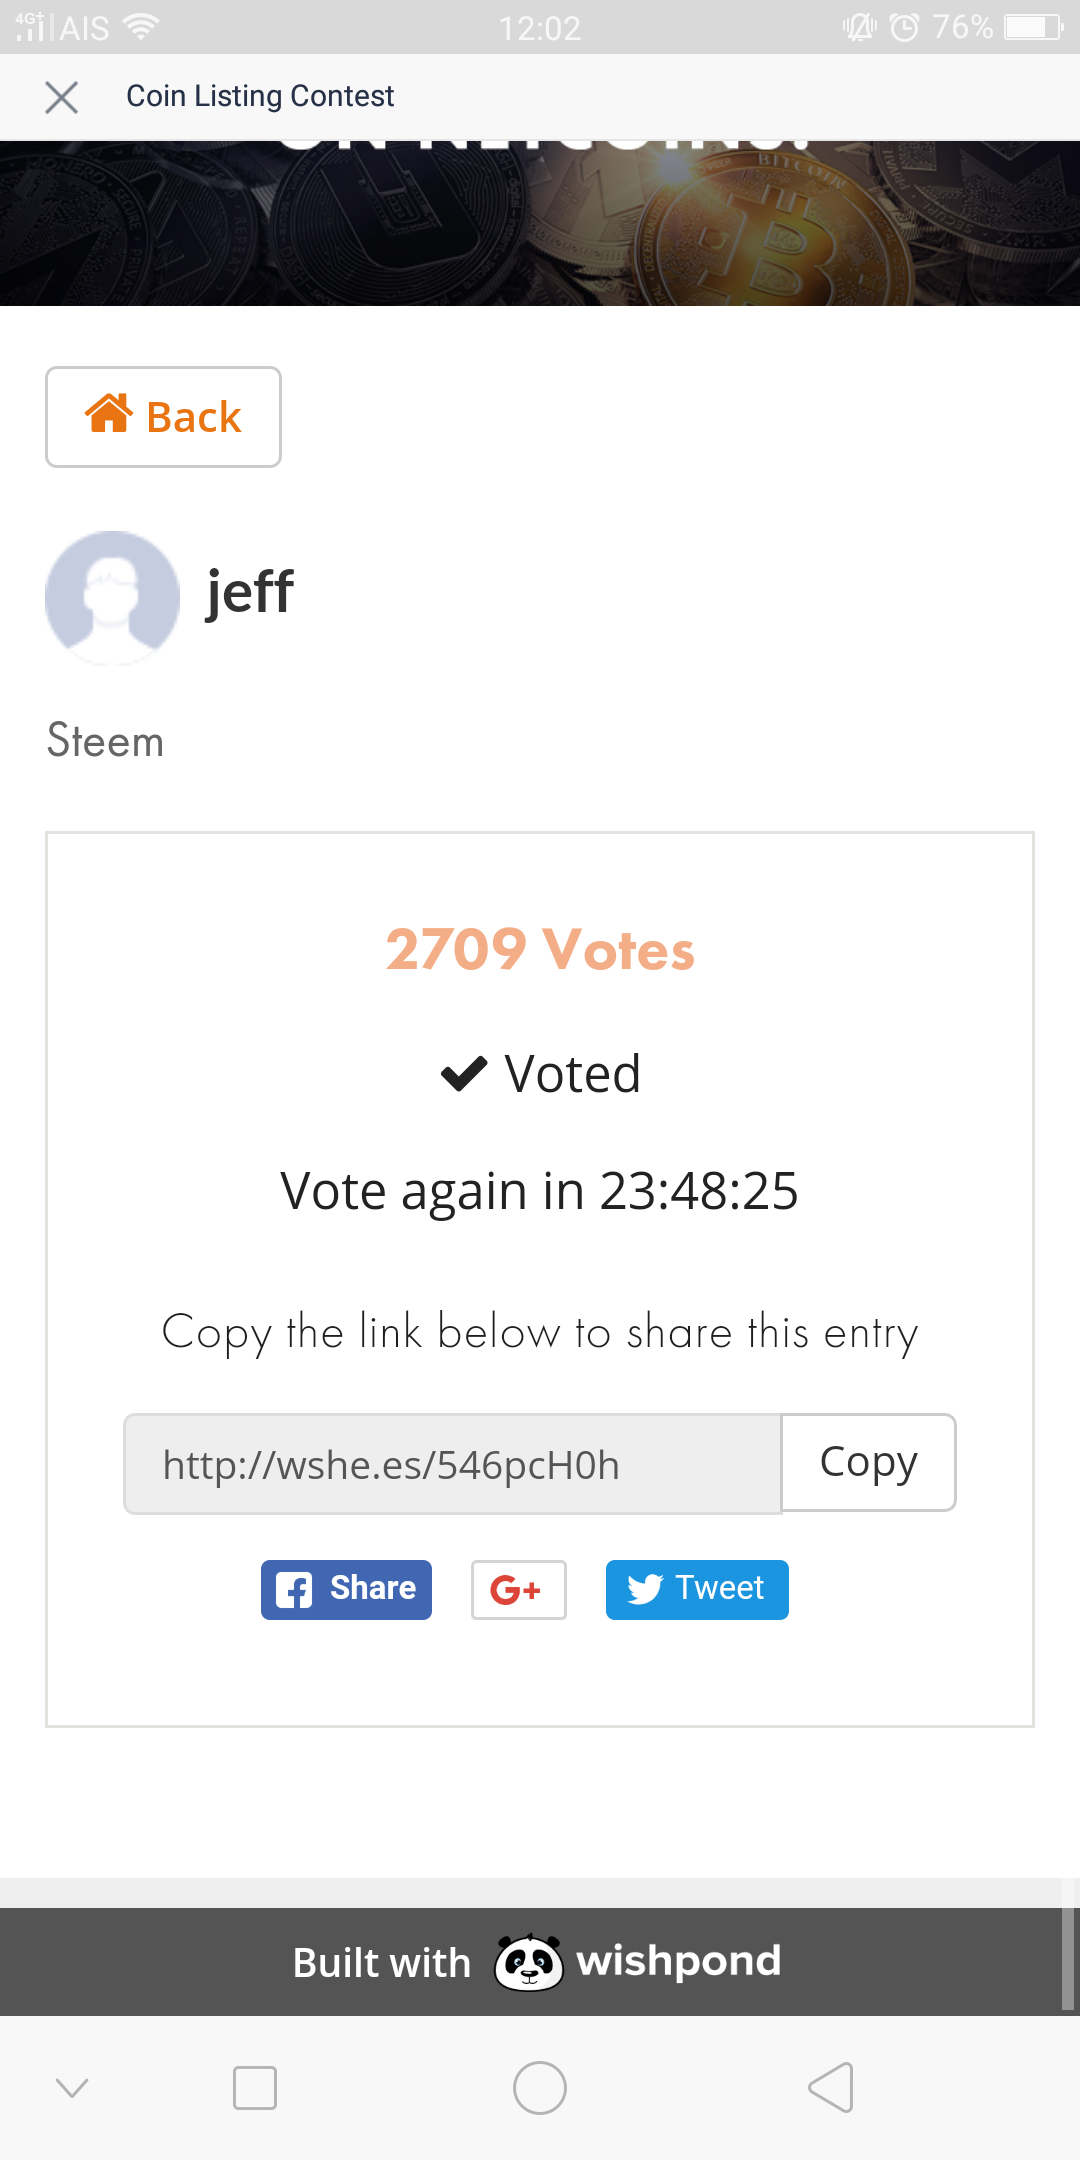
Task: Share entry on Google Plus
Action: (x=518, y=1589)
